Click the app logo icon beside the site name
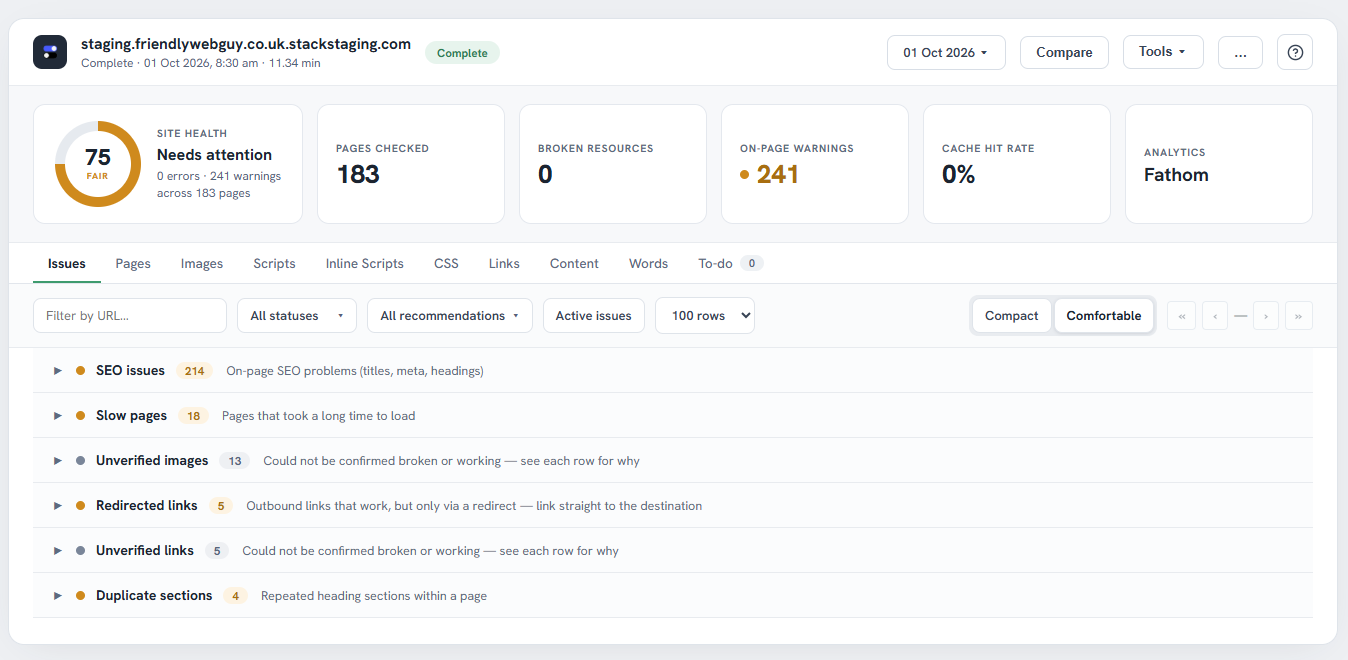1348x660 pixels. coord(50,52)
